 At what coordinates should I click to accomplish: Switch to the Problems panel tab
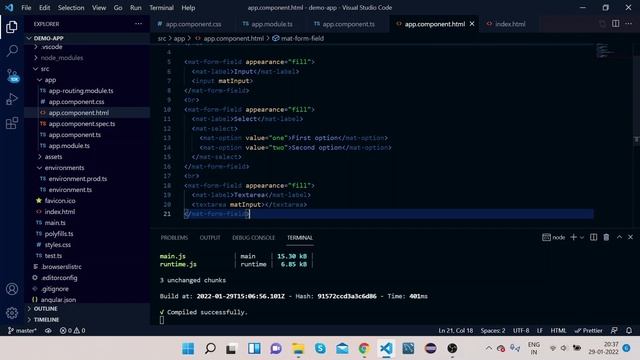point(174,238)
